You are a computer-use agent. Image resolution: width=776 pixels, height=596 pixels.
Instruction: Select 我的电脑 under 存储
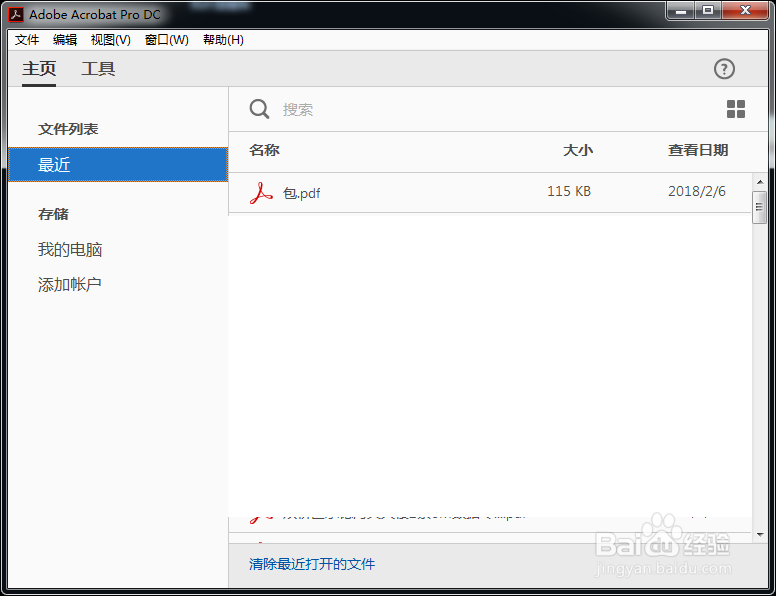click(x=70, y=249)
